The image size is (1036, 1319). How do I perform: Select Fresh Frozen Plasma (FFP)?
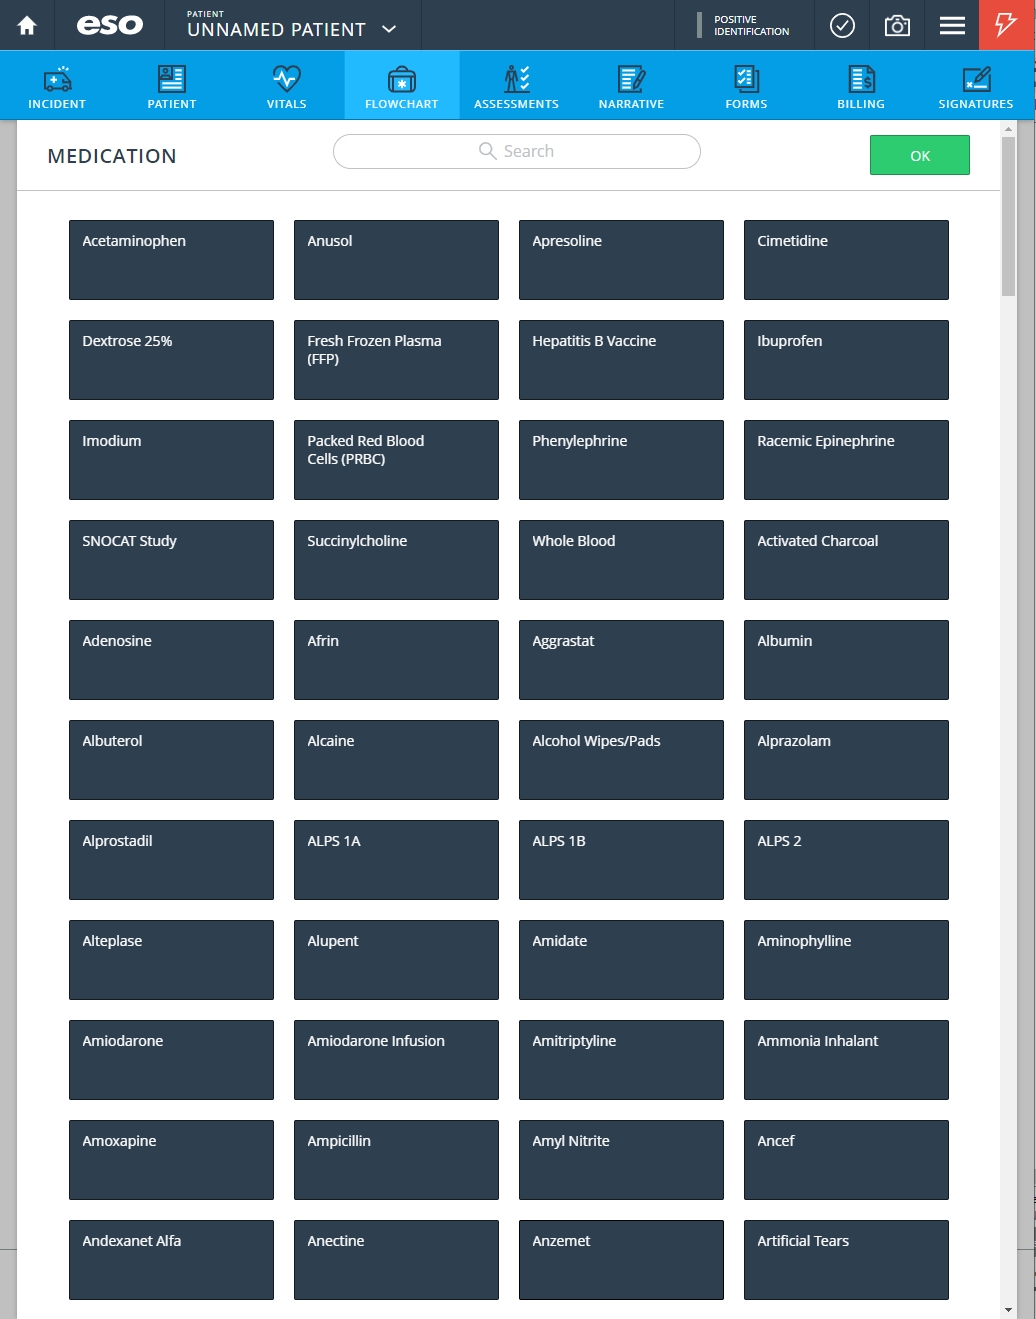396,360
